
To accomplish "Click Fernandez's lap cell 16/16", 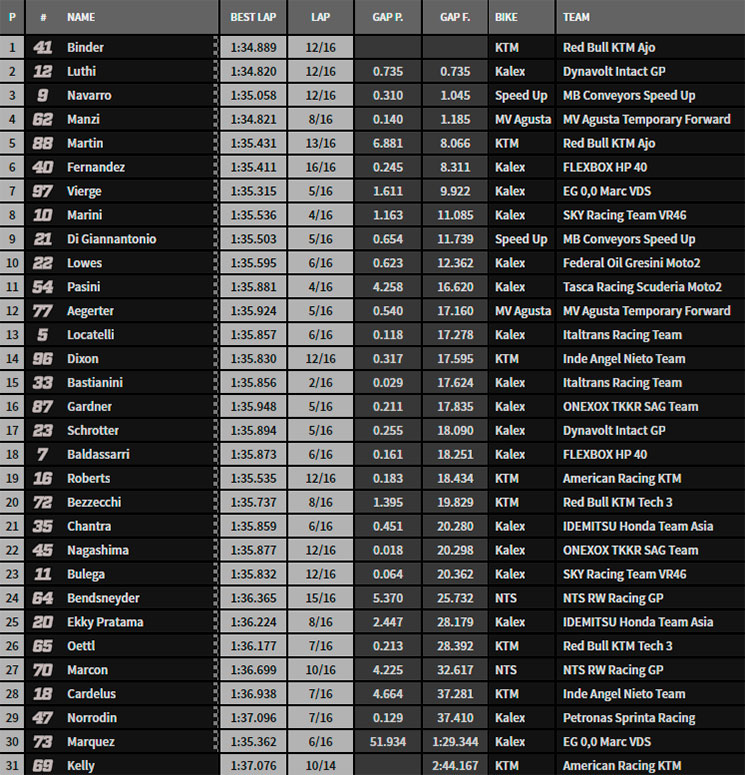I will [x=320, y=167].
